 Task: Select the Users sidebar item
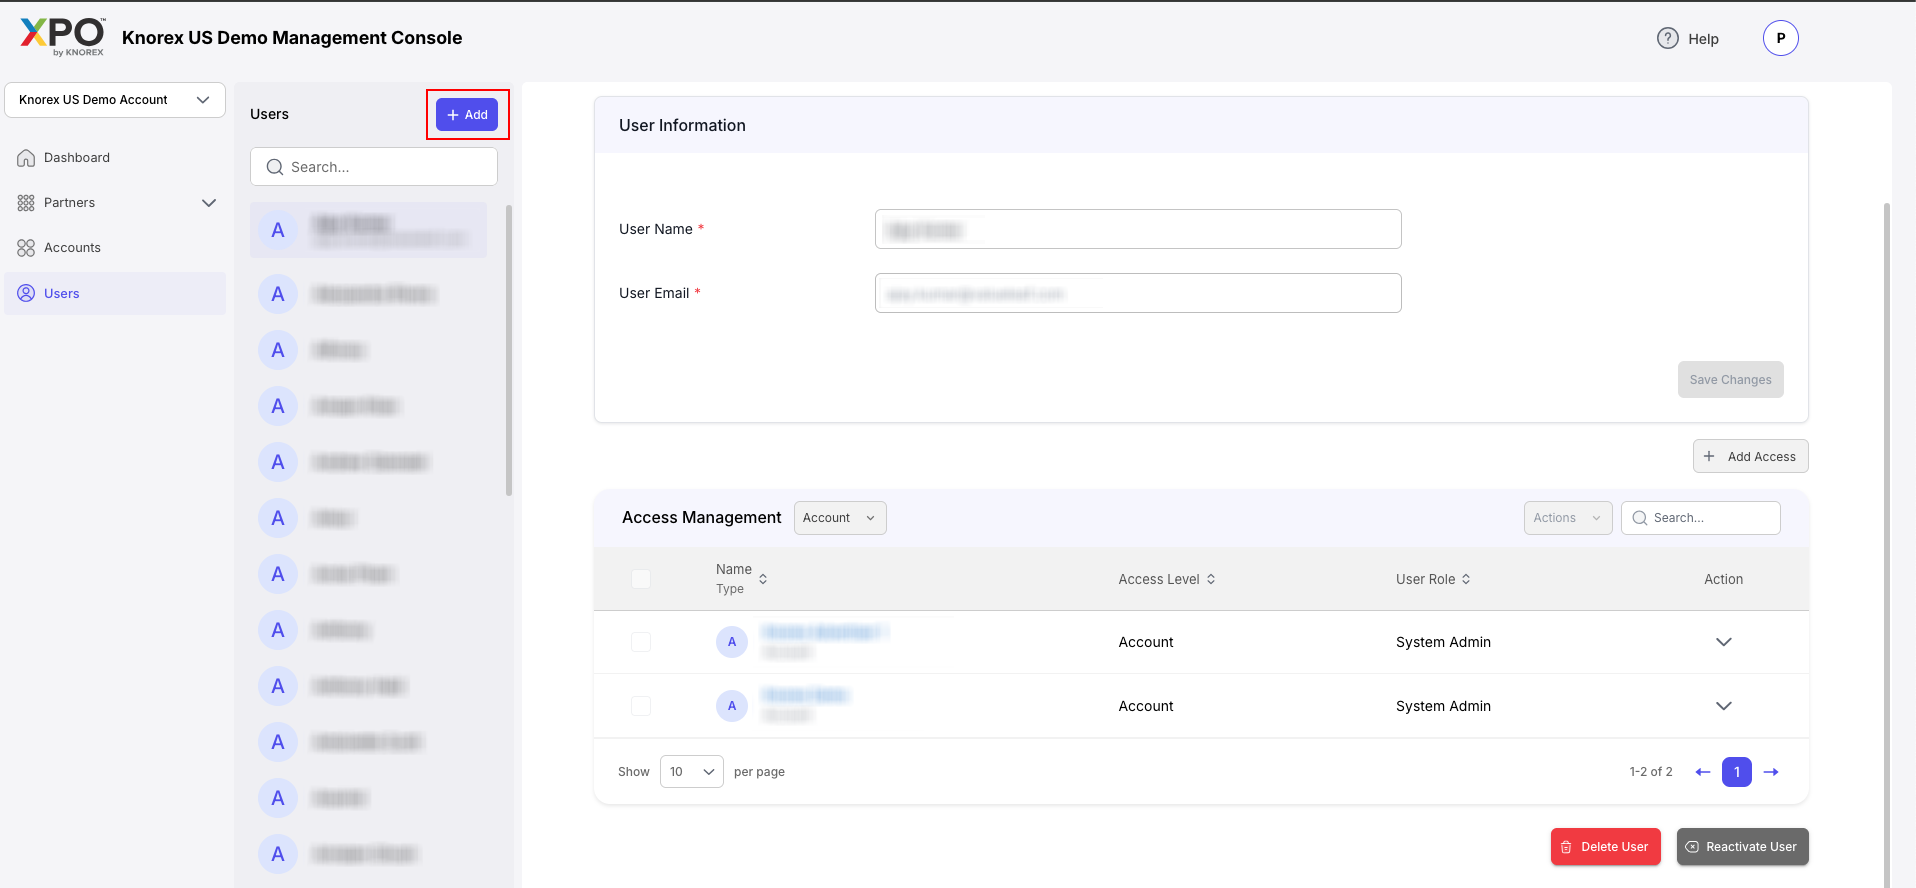[115, 293]
